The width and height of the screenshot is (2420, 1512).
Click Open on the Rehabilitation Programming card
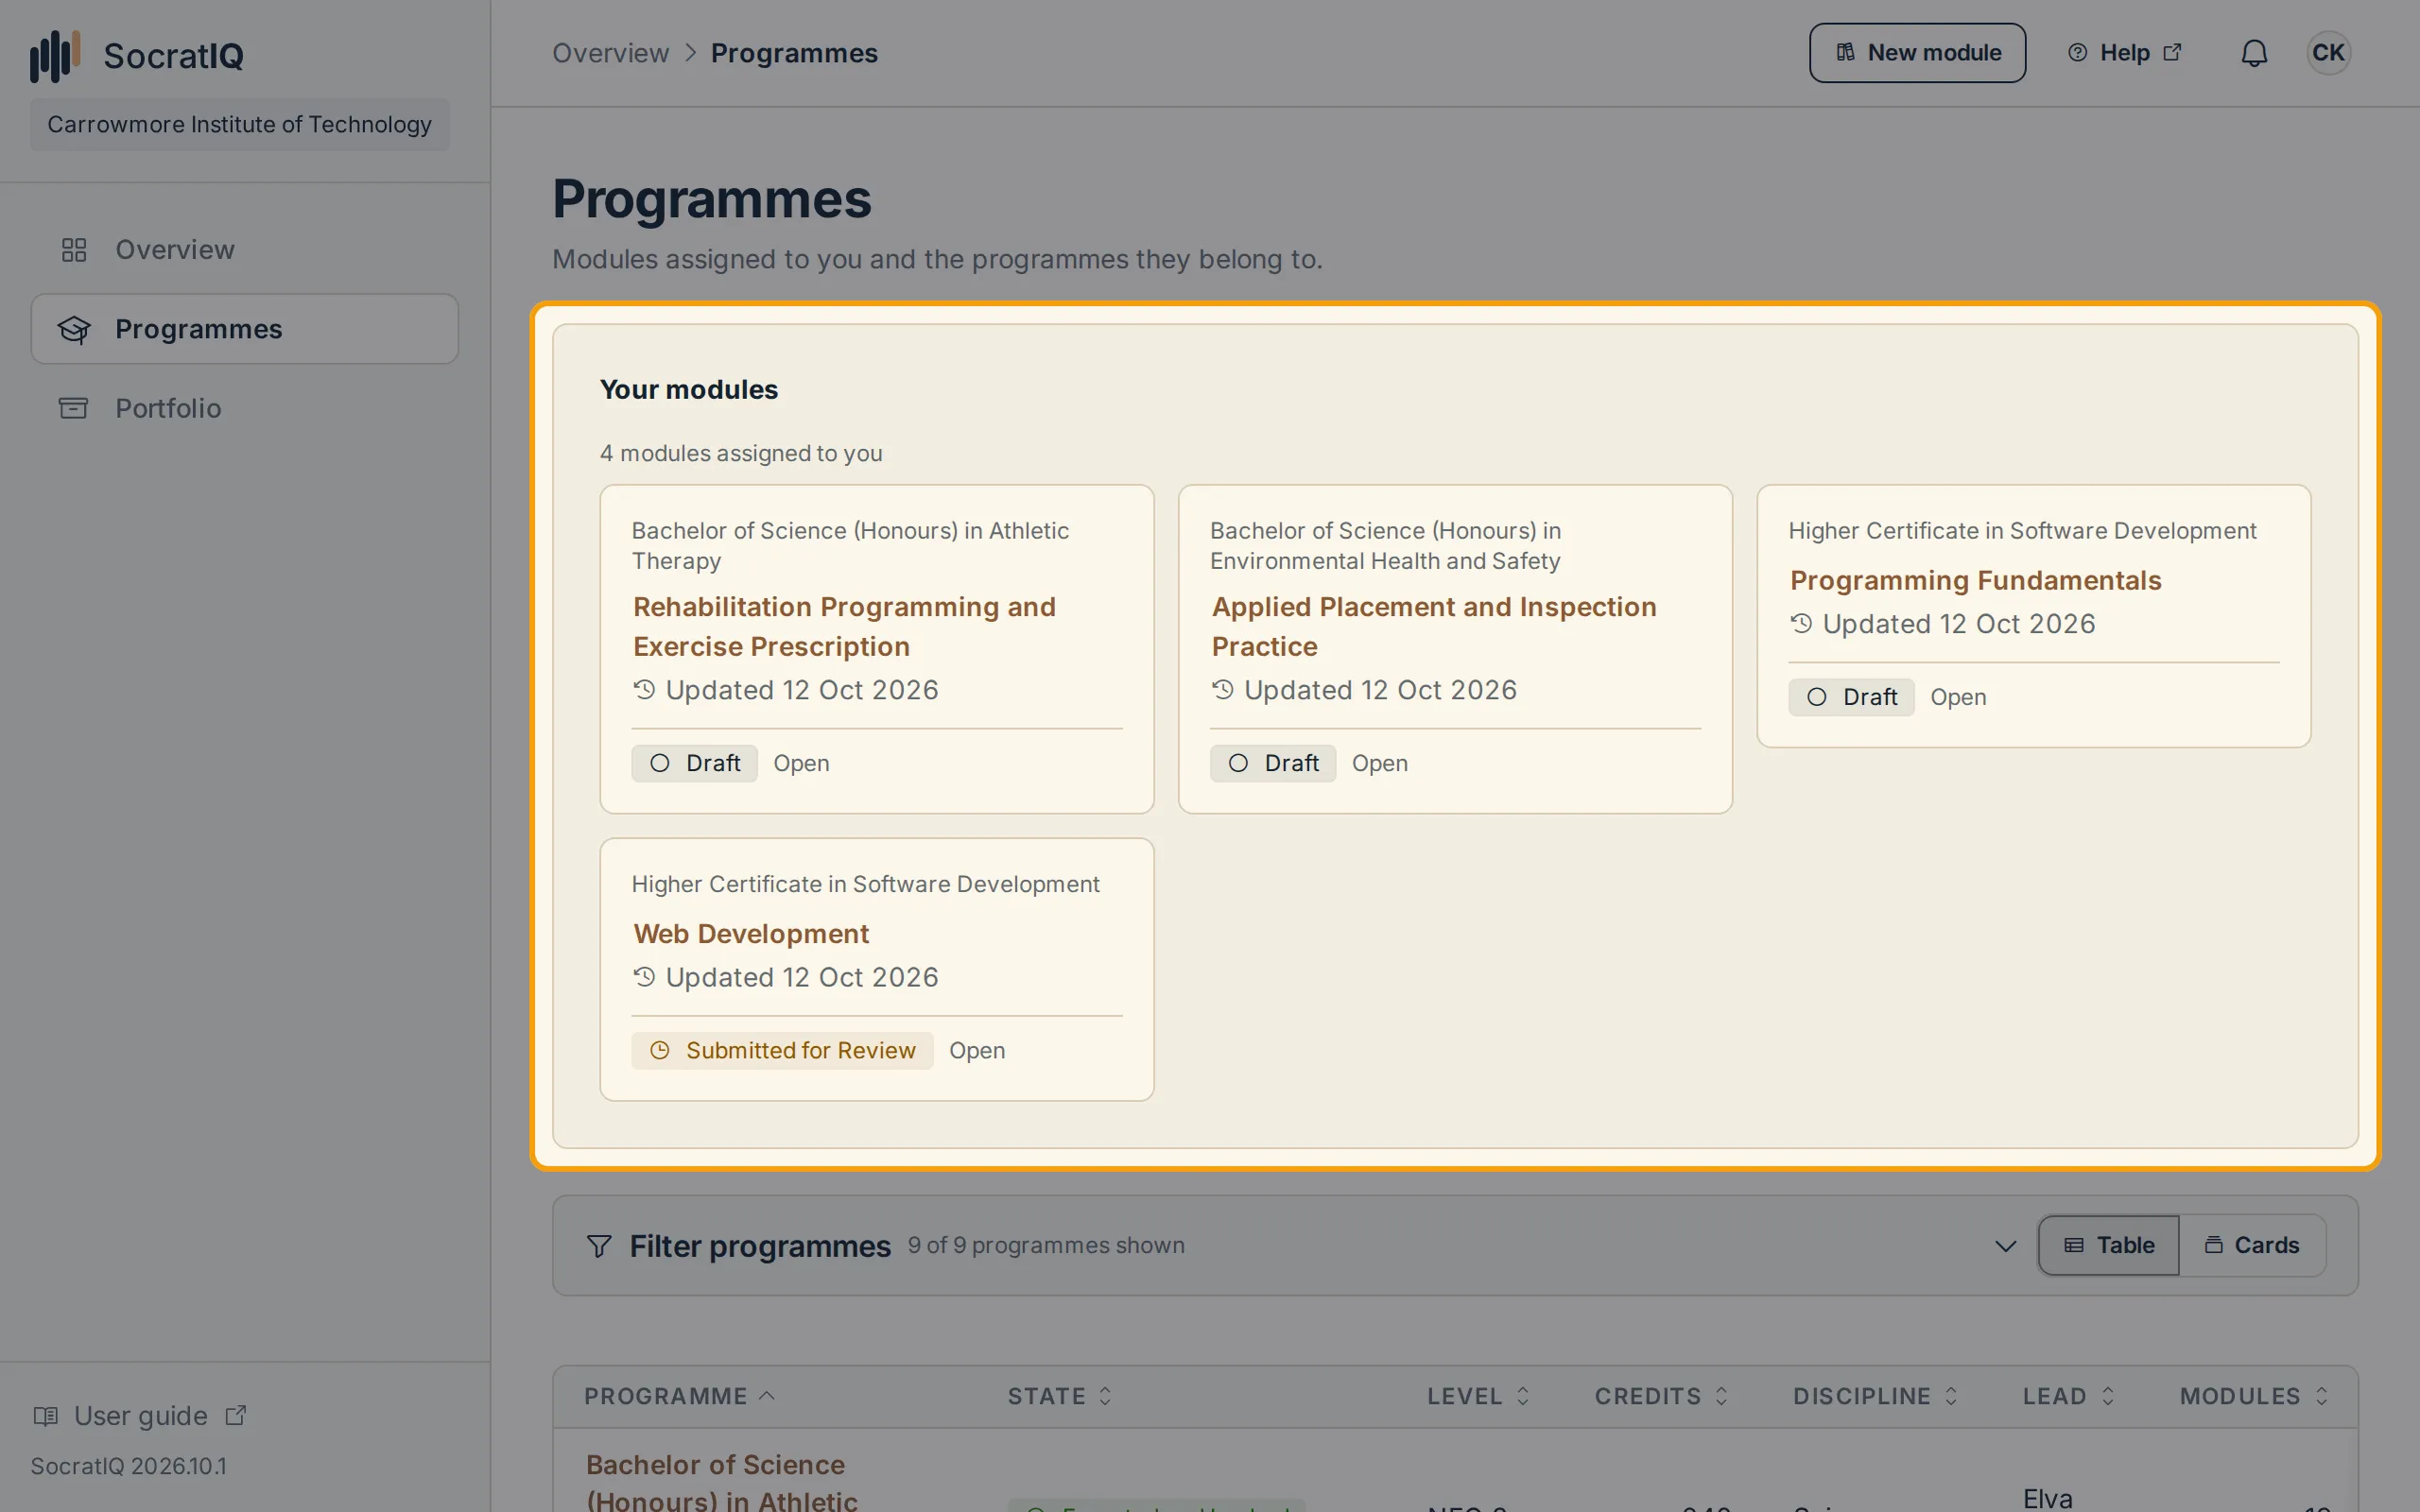[801, 763]
